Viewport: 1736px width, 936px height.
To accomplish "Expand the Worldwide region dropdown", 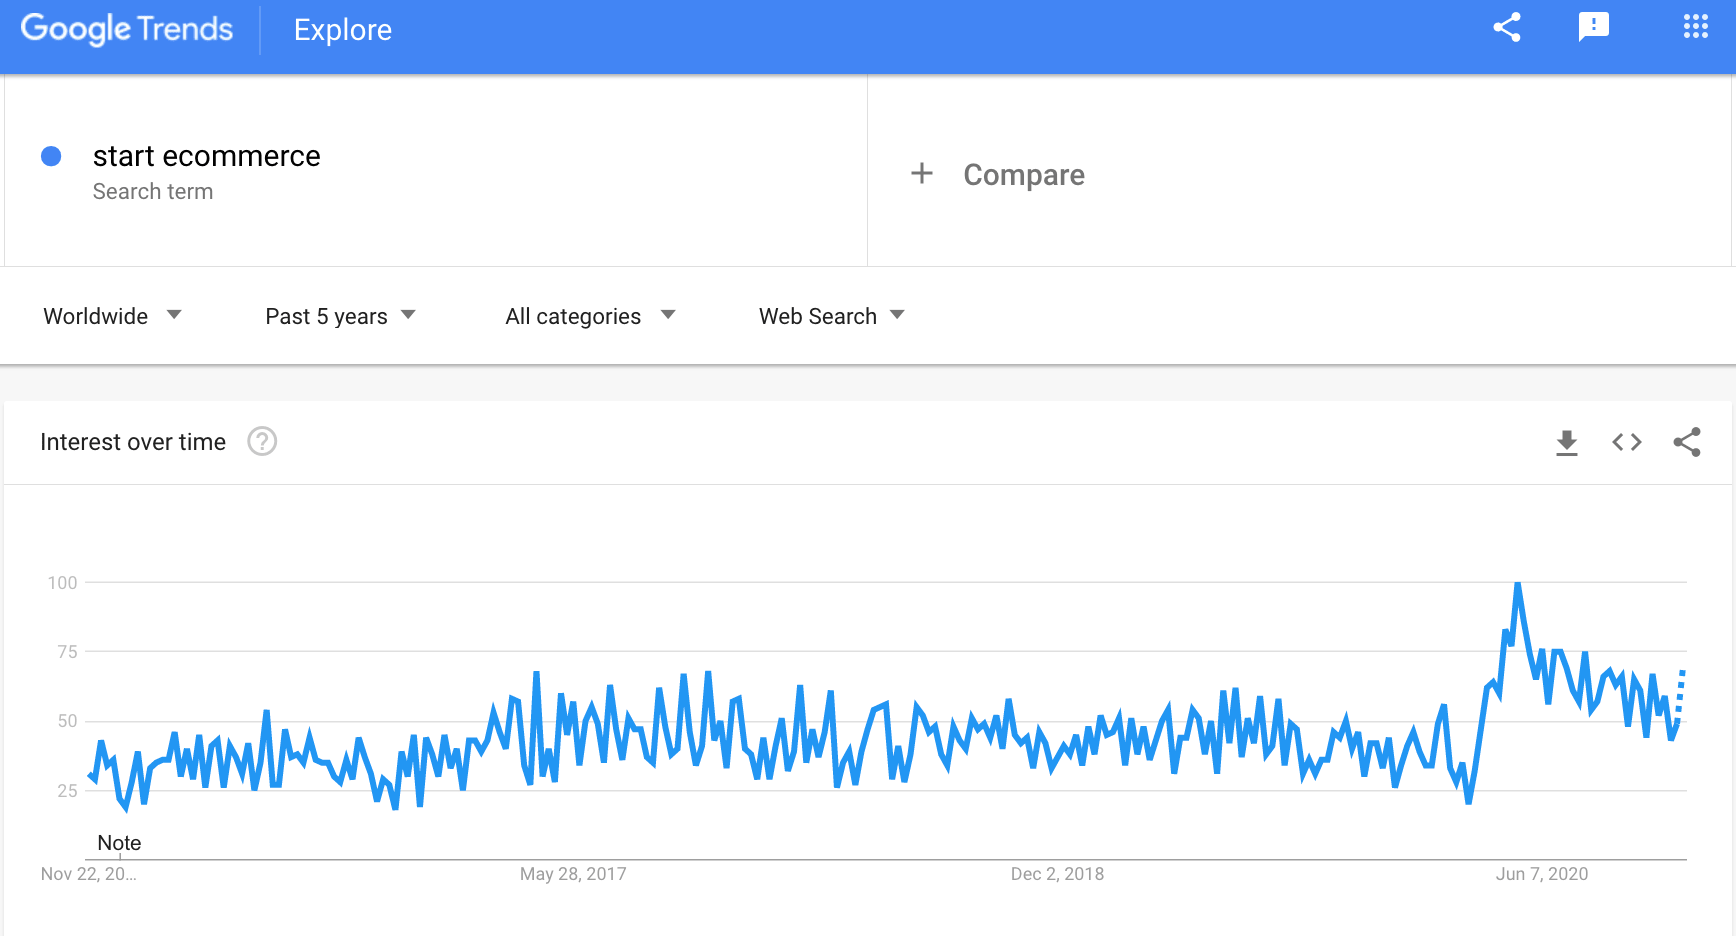I will 113,316.
